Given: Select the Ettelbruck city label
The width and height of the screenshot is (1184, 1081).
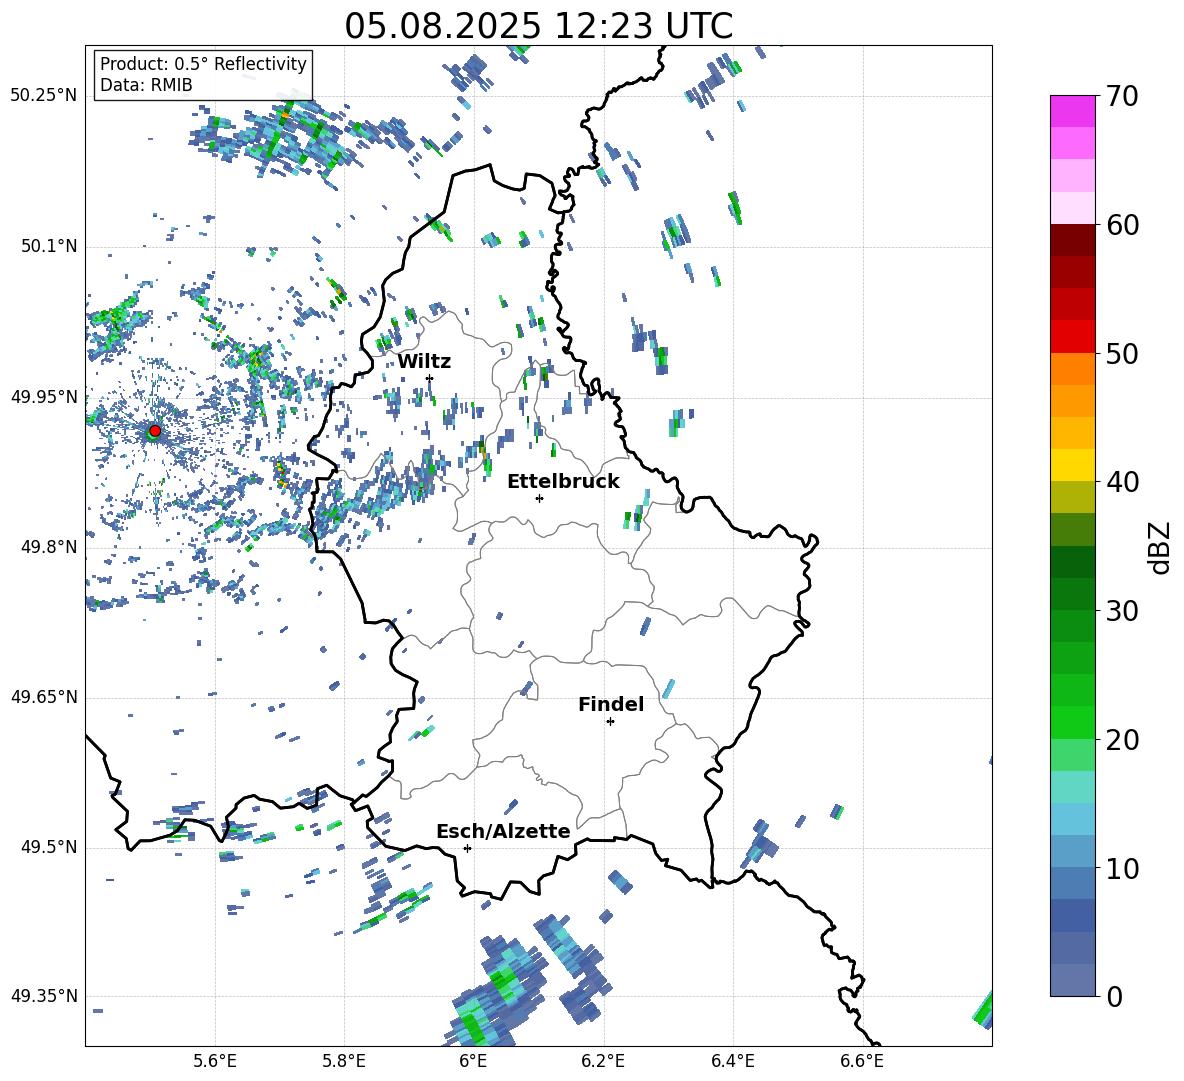Looking at the screenshot, I should pyautogui.click(x=563, y=482).
